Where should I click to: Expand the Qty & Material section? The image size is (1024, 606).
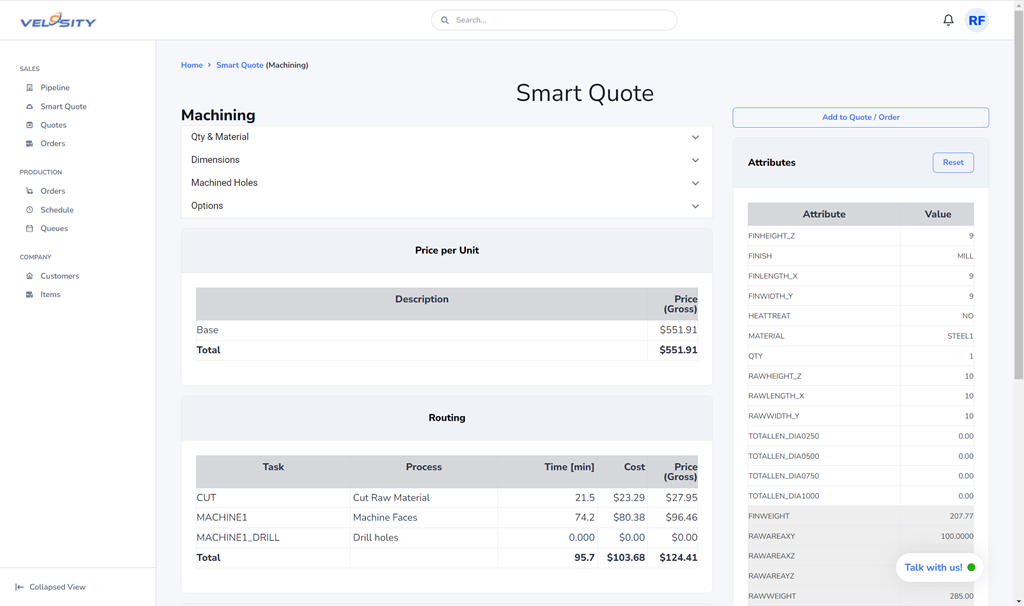445,137
